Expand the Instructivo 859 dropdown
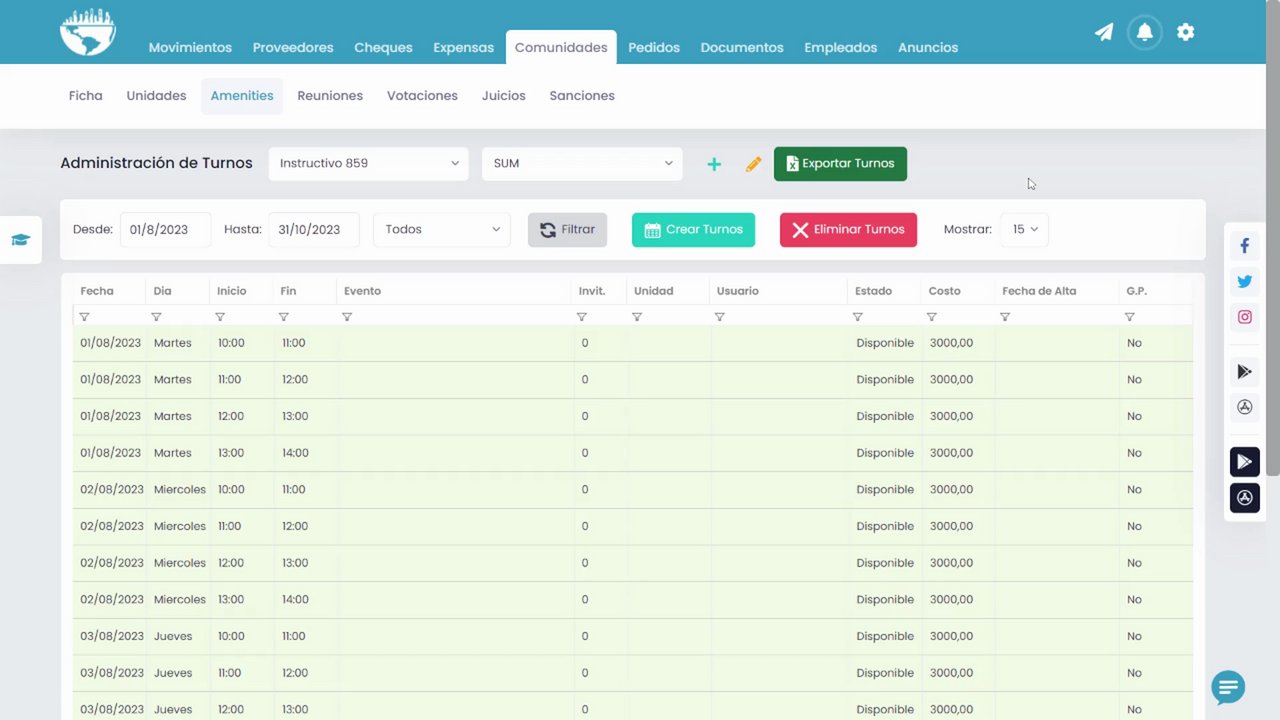Screen dimensions: 1280x720 point(368,163)
